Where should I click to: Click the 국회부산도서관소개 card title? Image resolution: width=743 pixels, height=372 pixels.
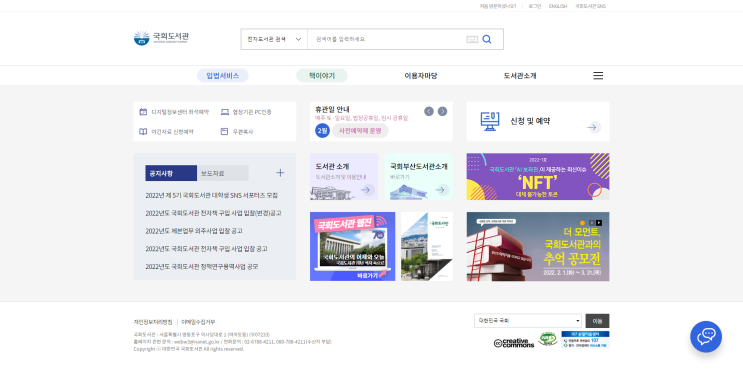point(418,166)
